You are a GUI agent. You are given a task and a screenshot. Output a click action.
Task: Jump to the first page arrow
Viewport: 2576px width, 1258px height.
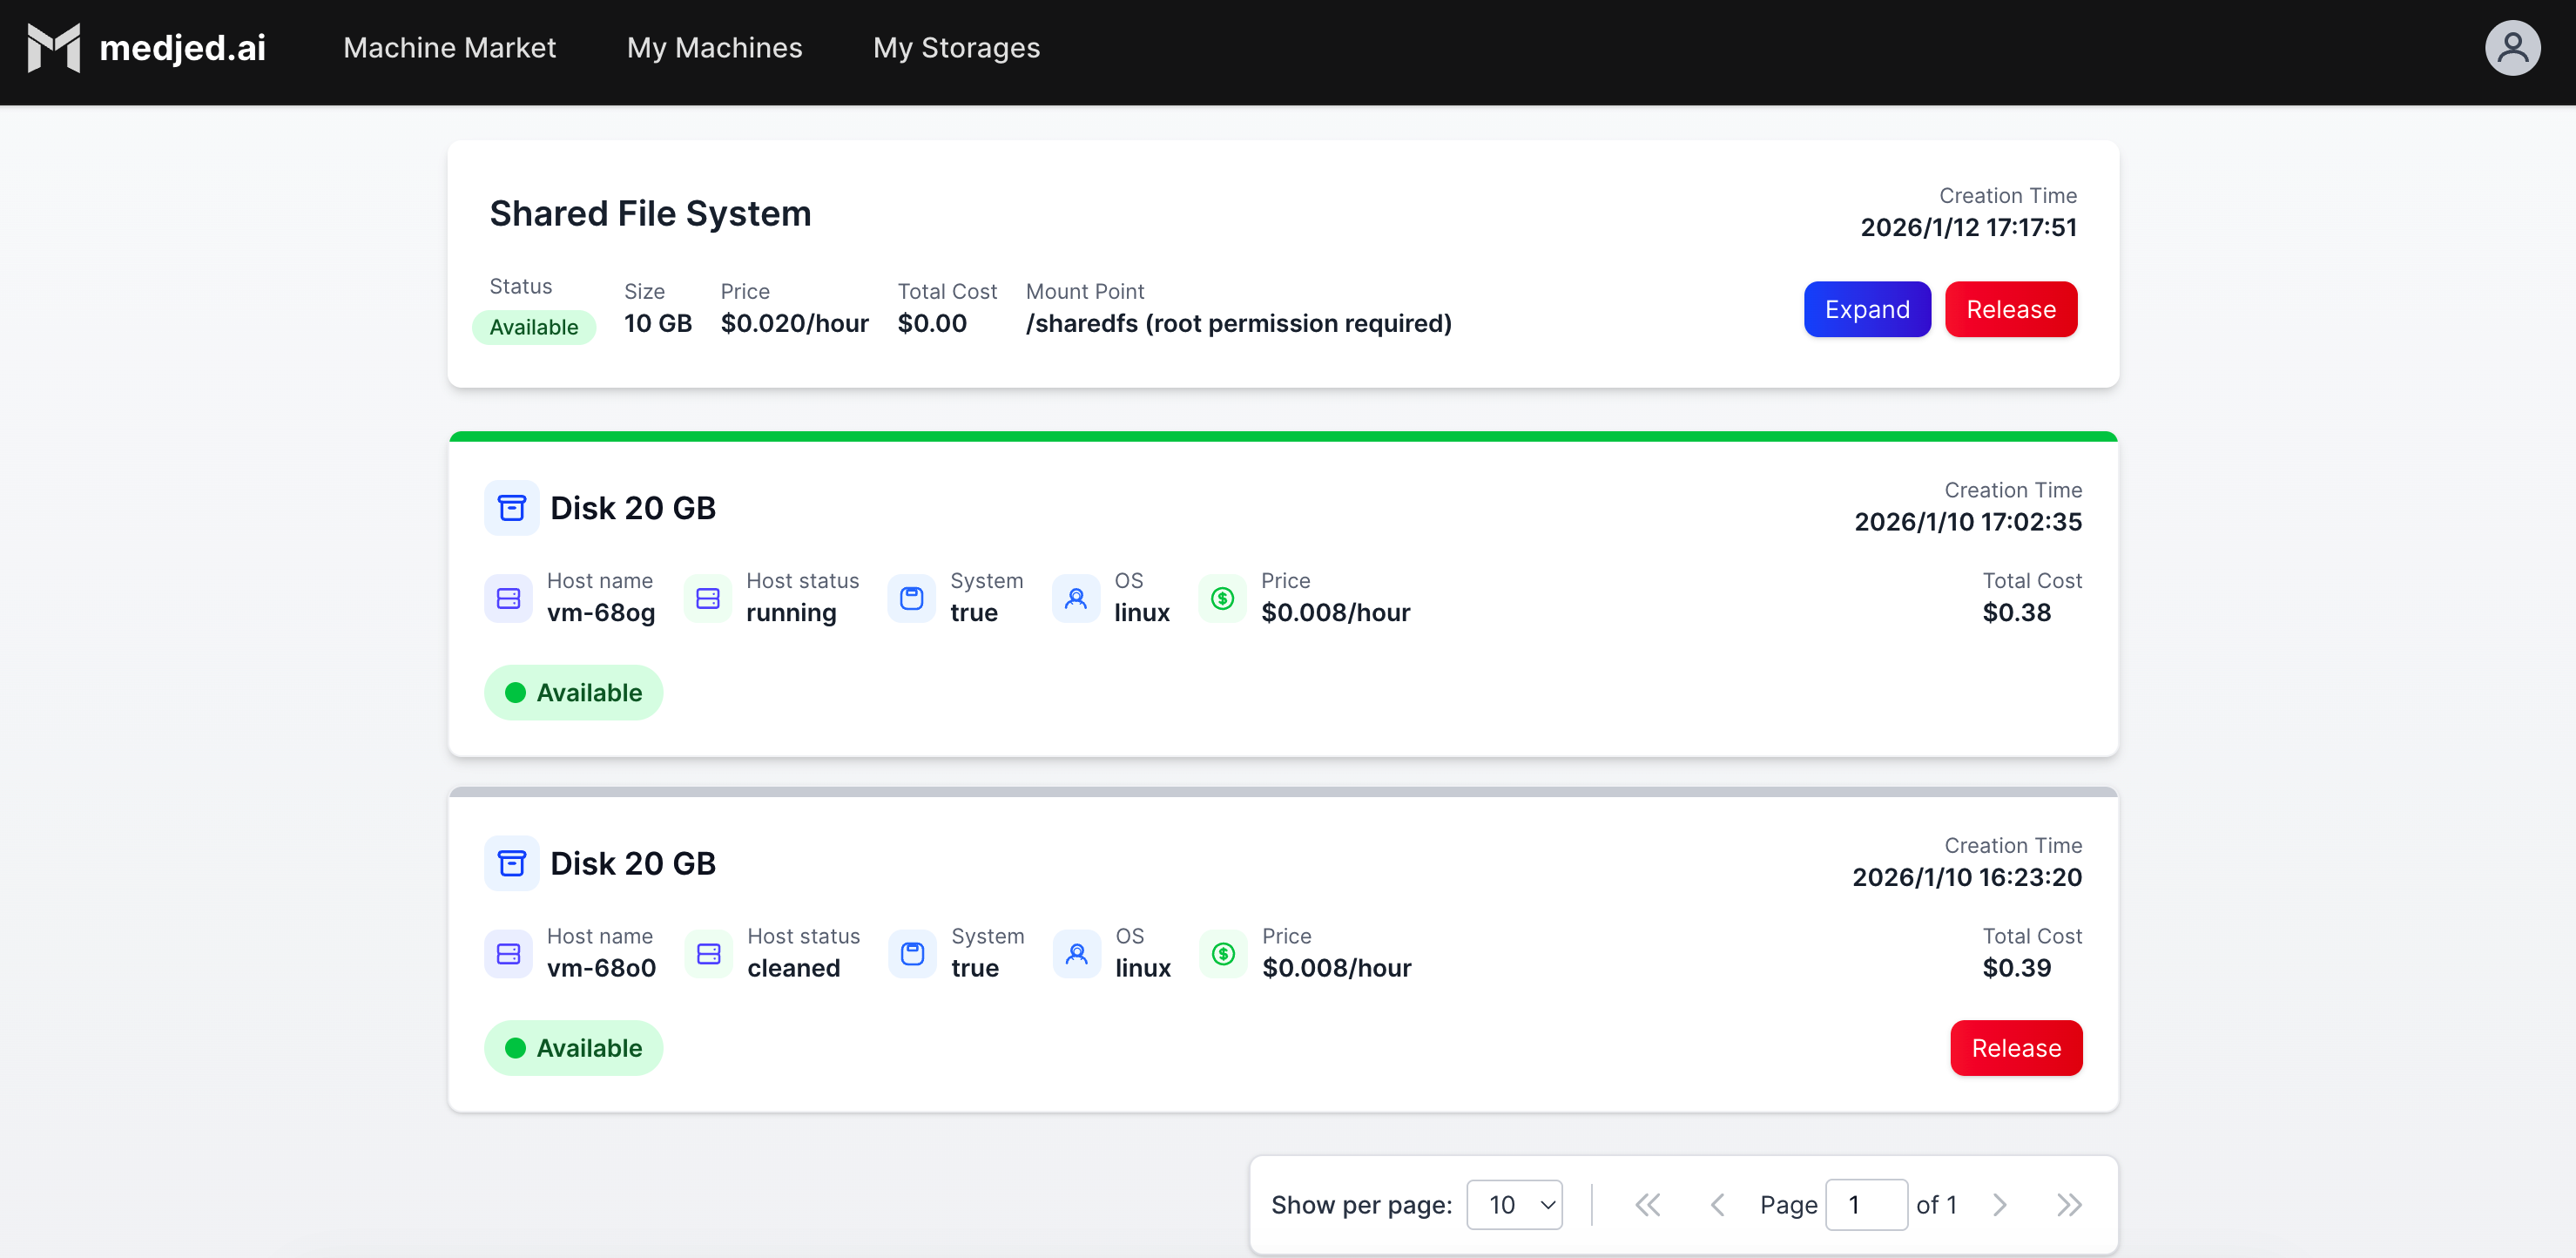click(1647, 1204)
